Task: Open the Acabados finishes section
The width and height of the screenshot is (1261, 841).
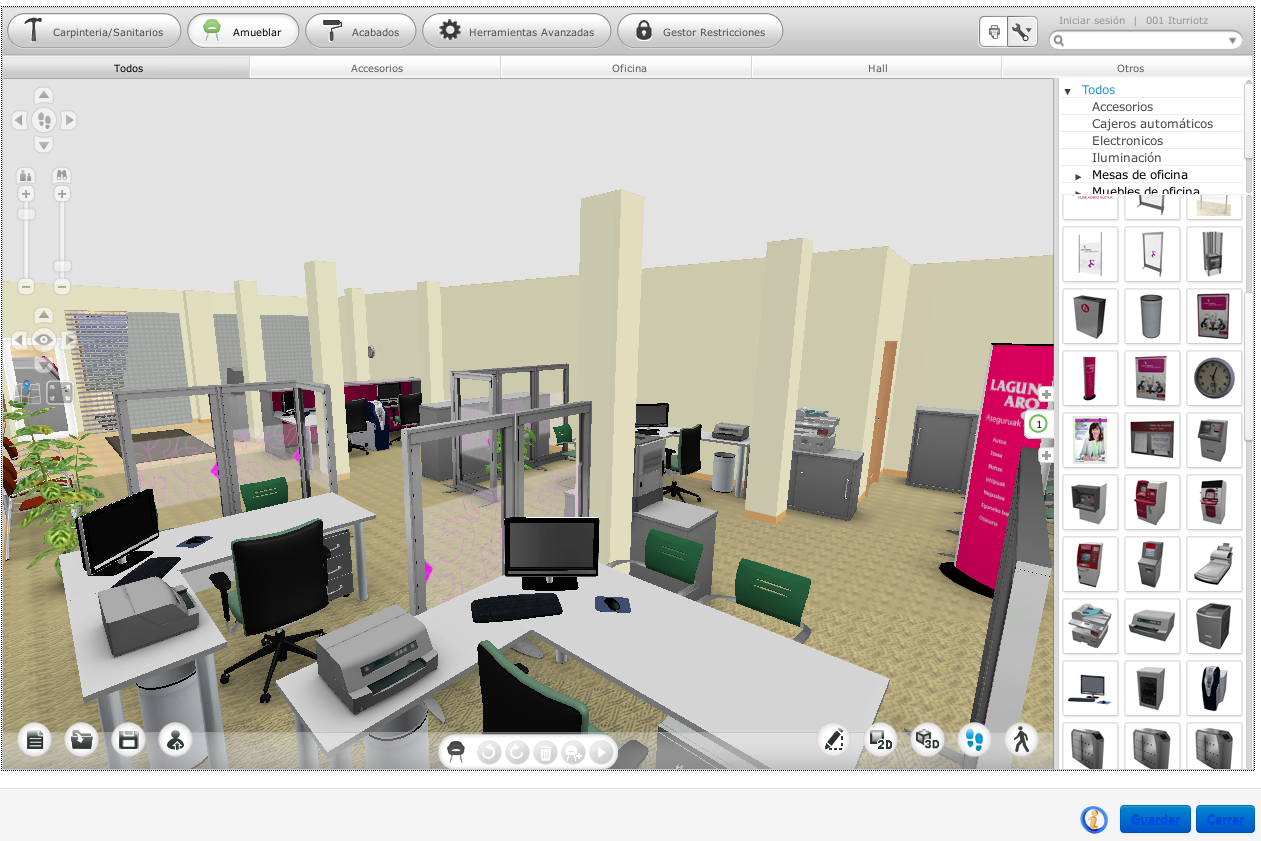Action: (360, 32)
